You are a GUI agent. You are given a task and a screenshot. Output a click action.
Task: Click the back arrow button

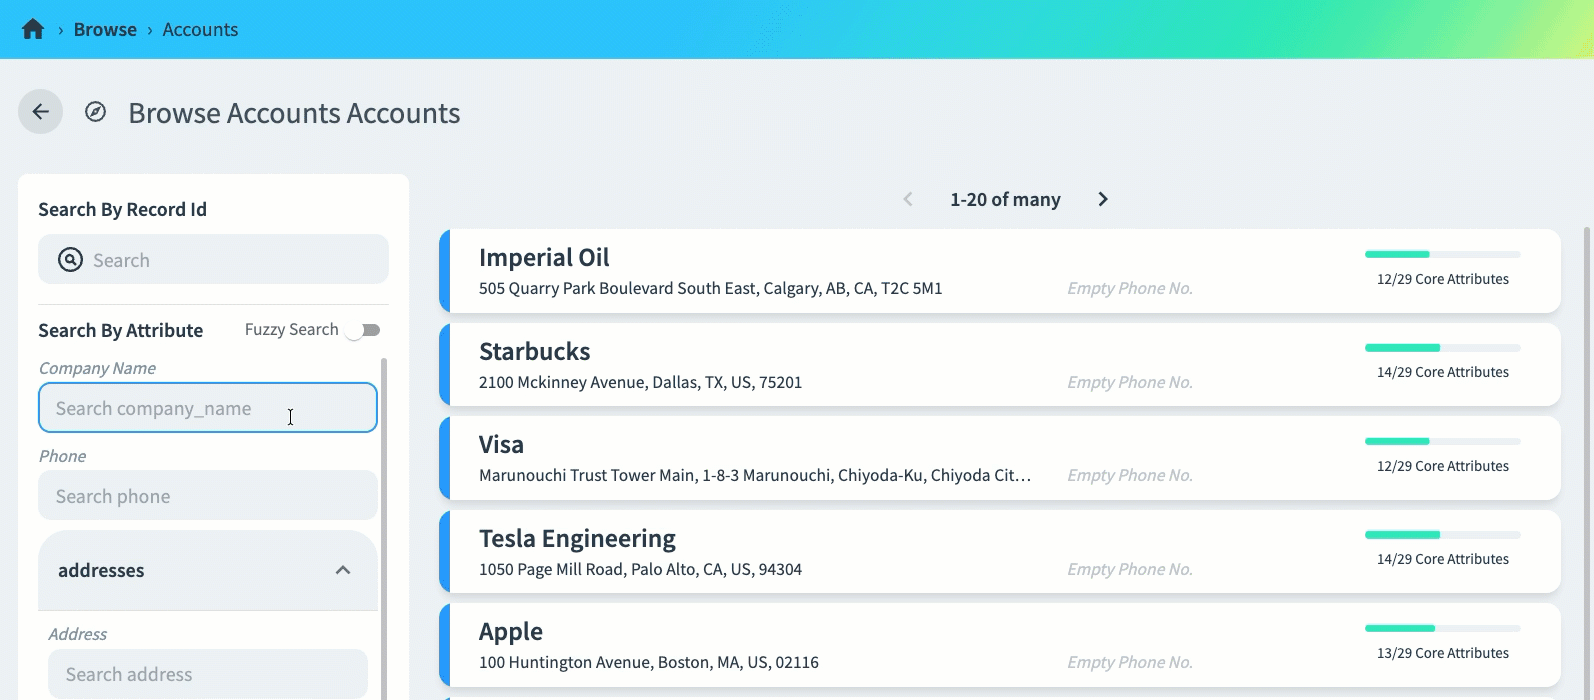coord(40,112)
